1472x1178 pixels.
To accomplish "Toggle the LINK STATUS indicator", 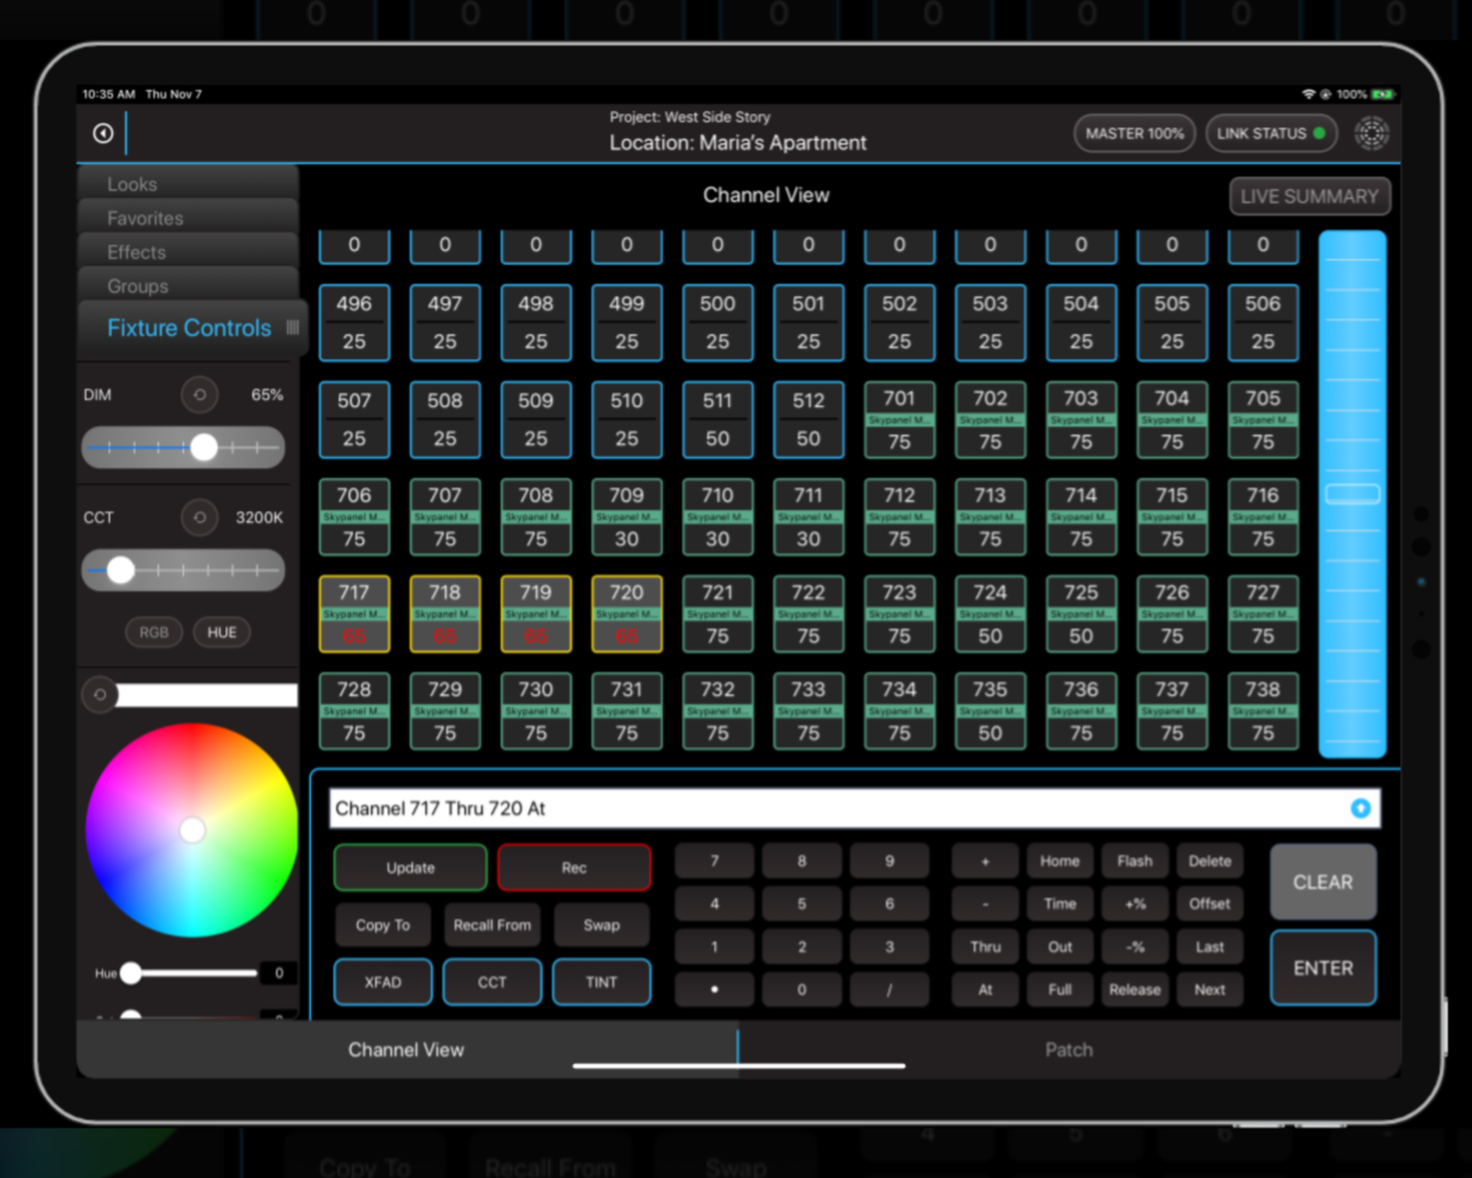I will pos(1271,133).
